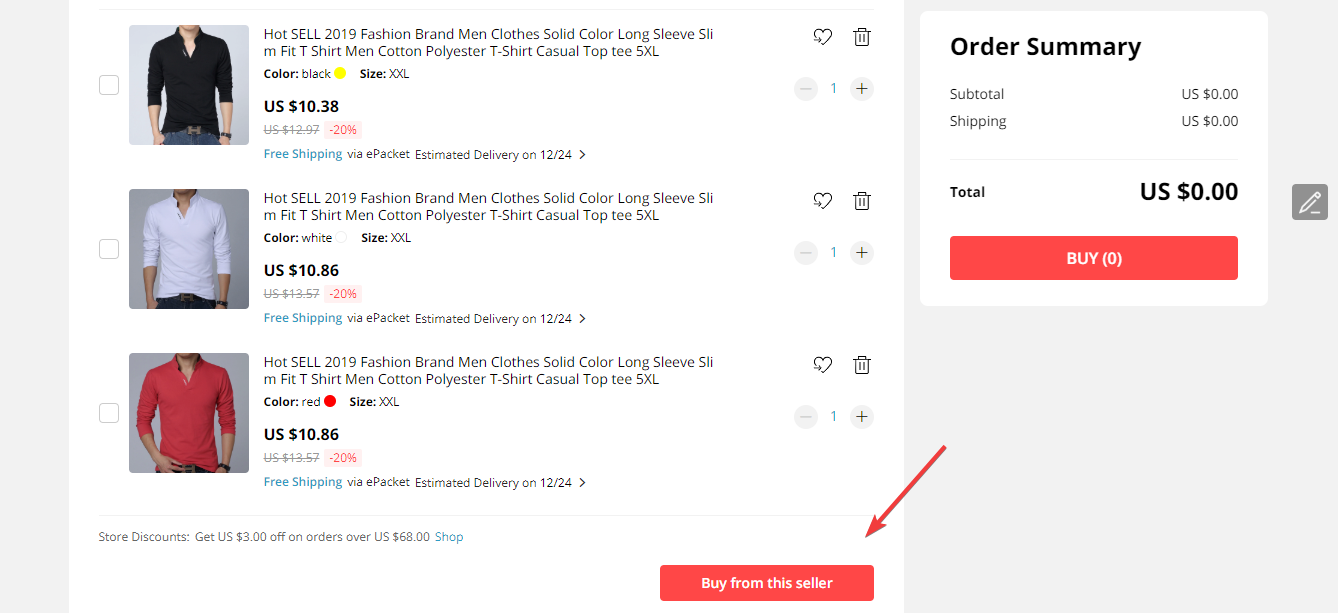This screenshot has width=1338, height=613.
Task: Click the BUY (0) button
Action: tap(1094, 258)
